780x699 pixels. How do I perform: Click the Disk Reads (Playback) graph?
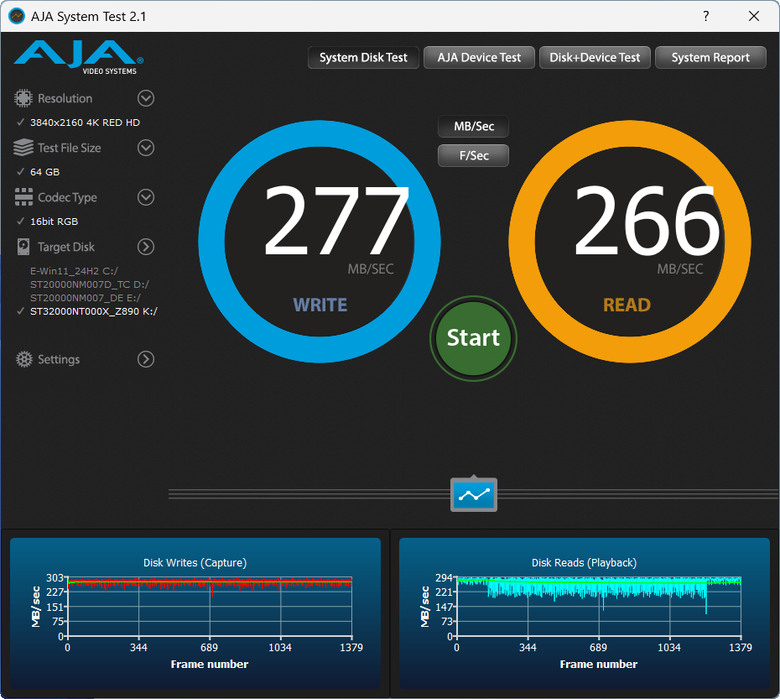pyautogui.click(x=585, y=613)
